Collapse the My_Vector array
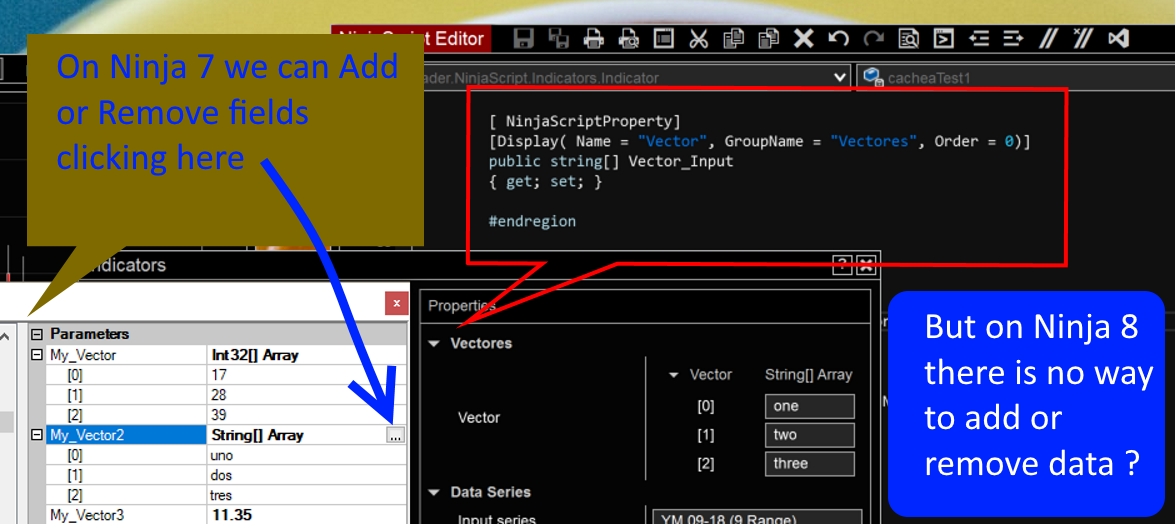 37,355
